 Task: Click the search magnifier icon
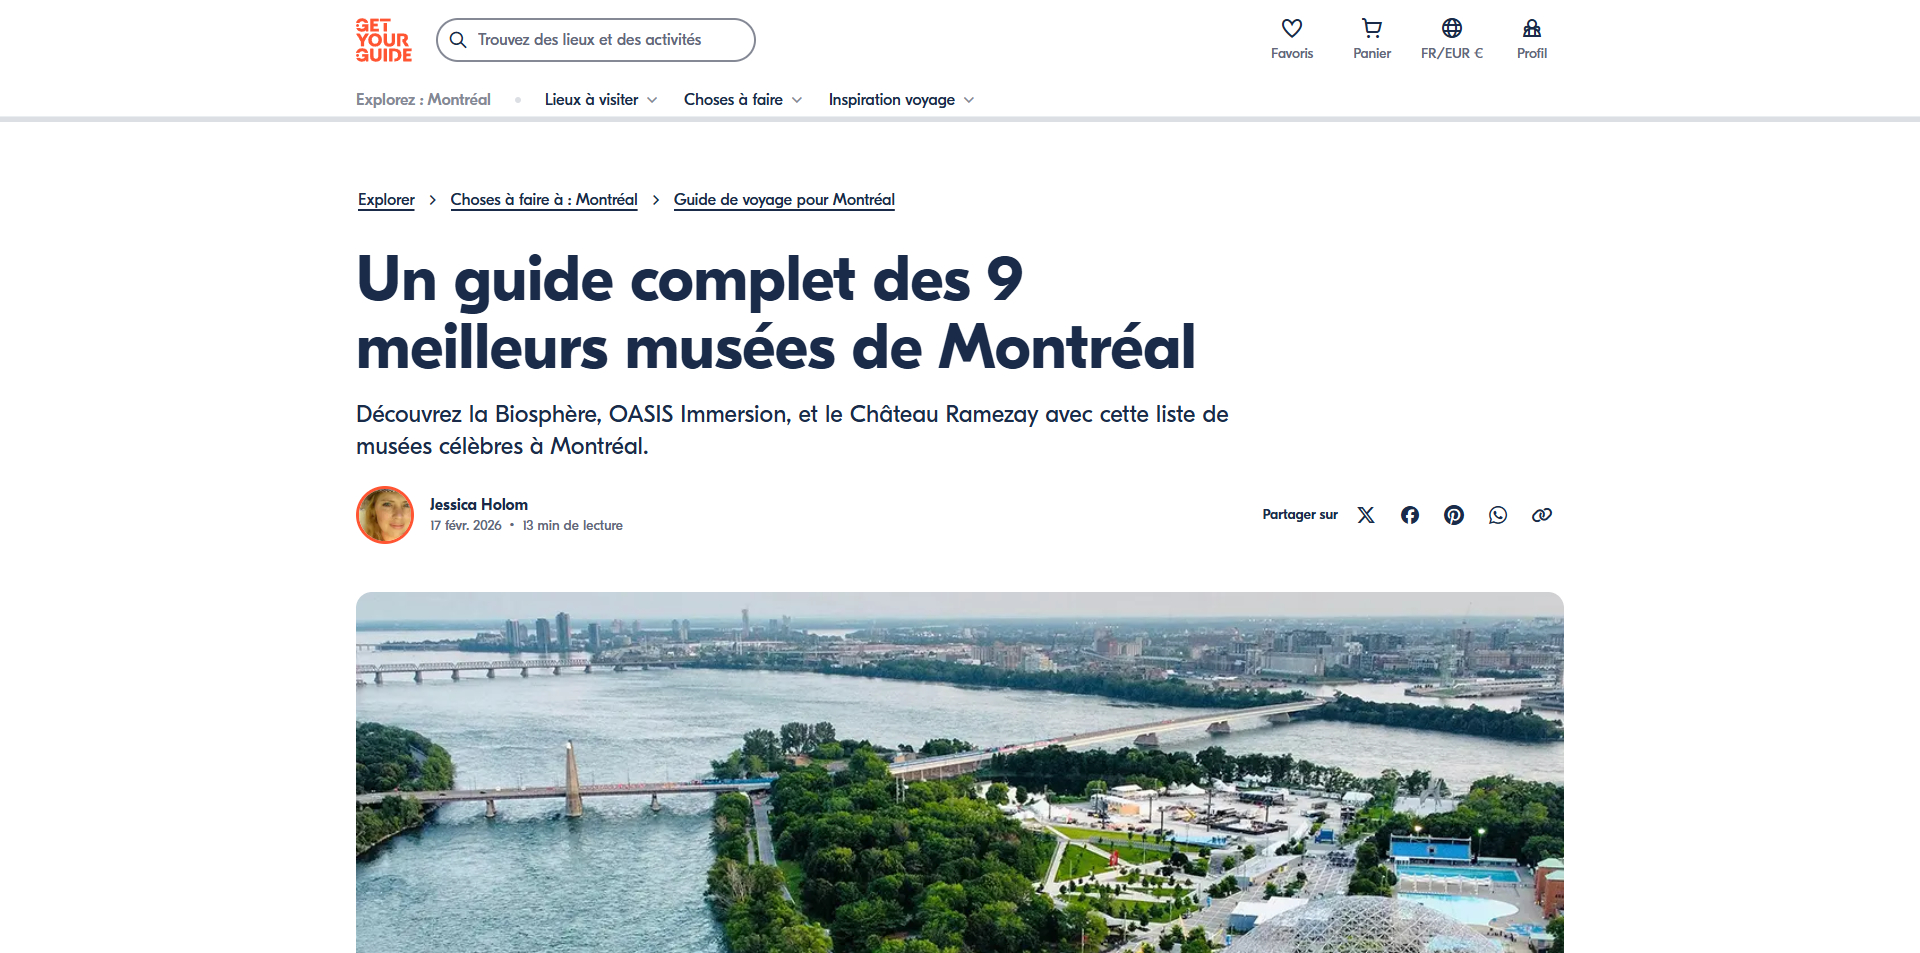pos(458,40)
